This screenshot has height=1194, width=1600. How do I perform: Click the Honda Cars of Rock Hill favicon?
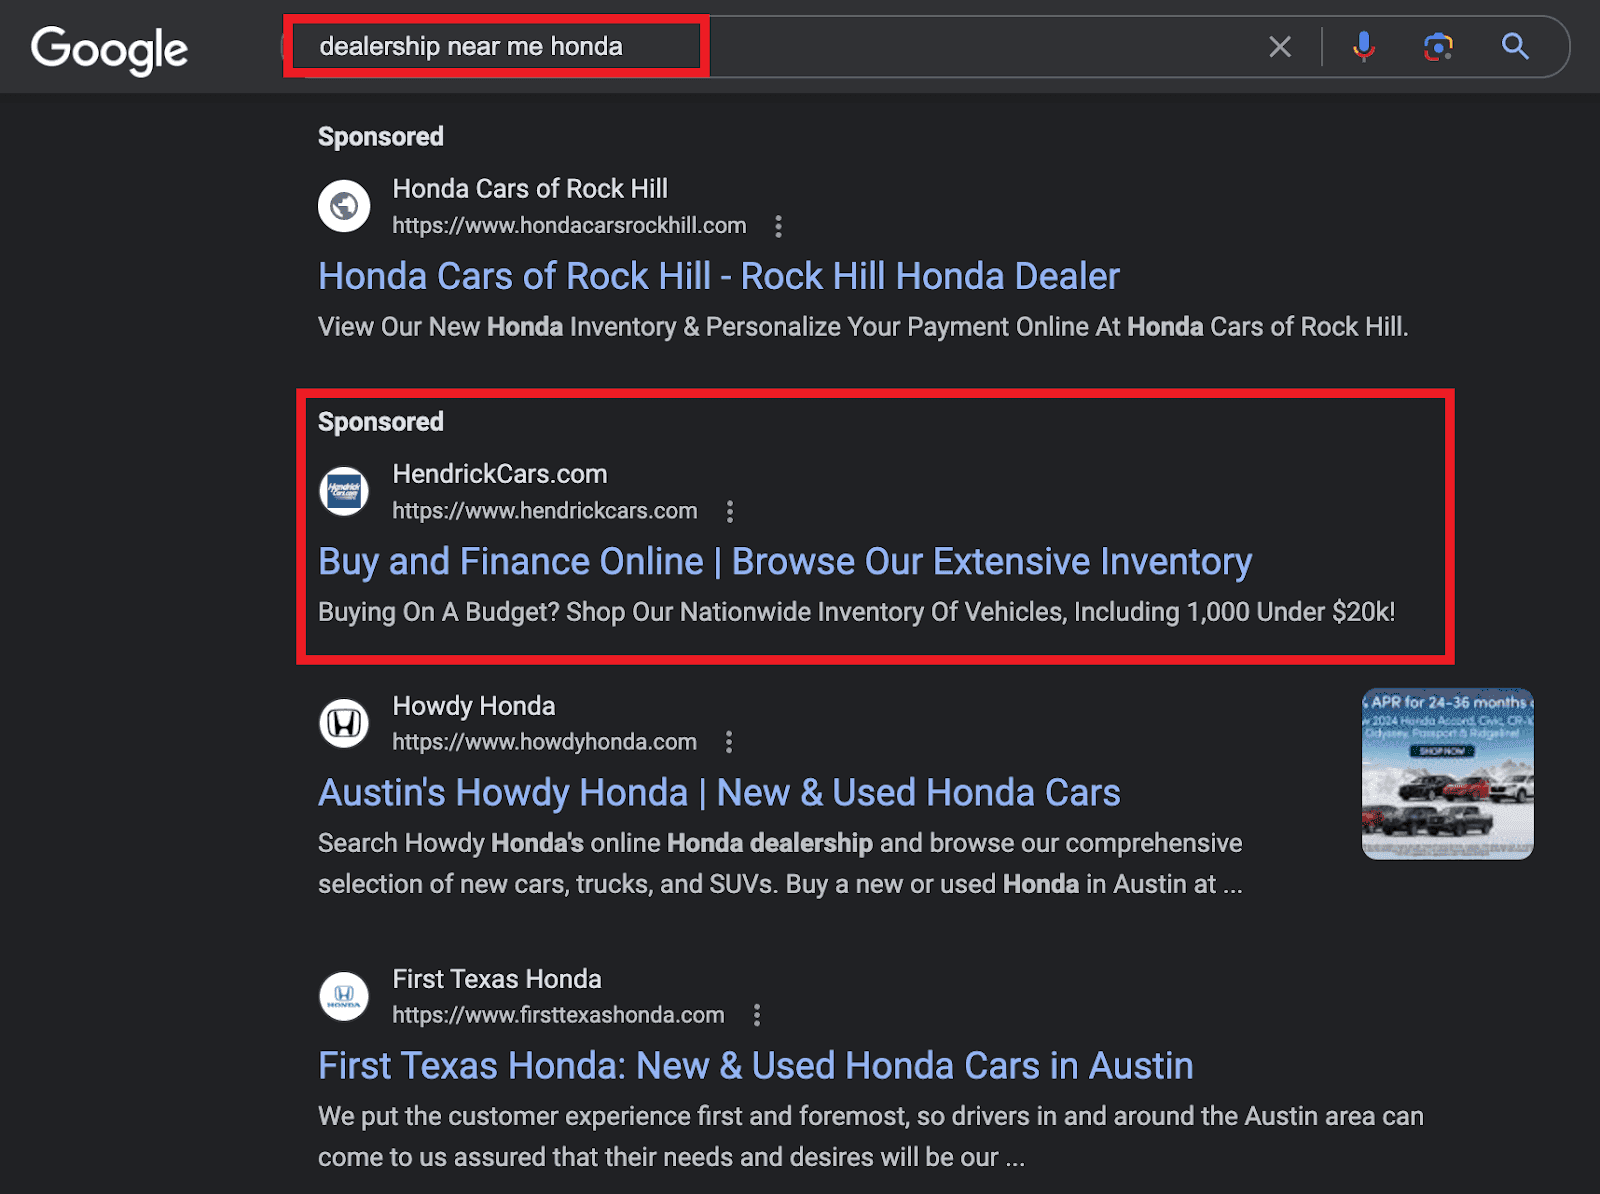point(344,206)
